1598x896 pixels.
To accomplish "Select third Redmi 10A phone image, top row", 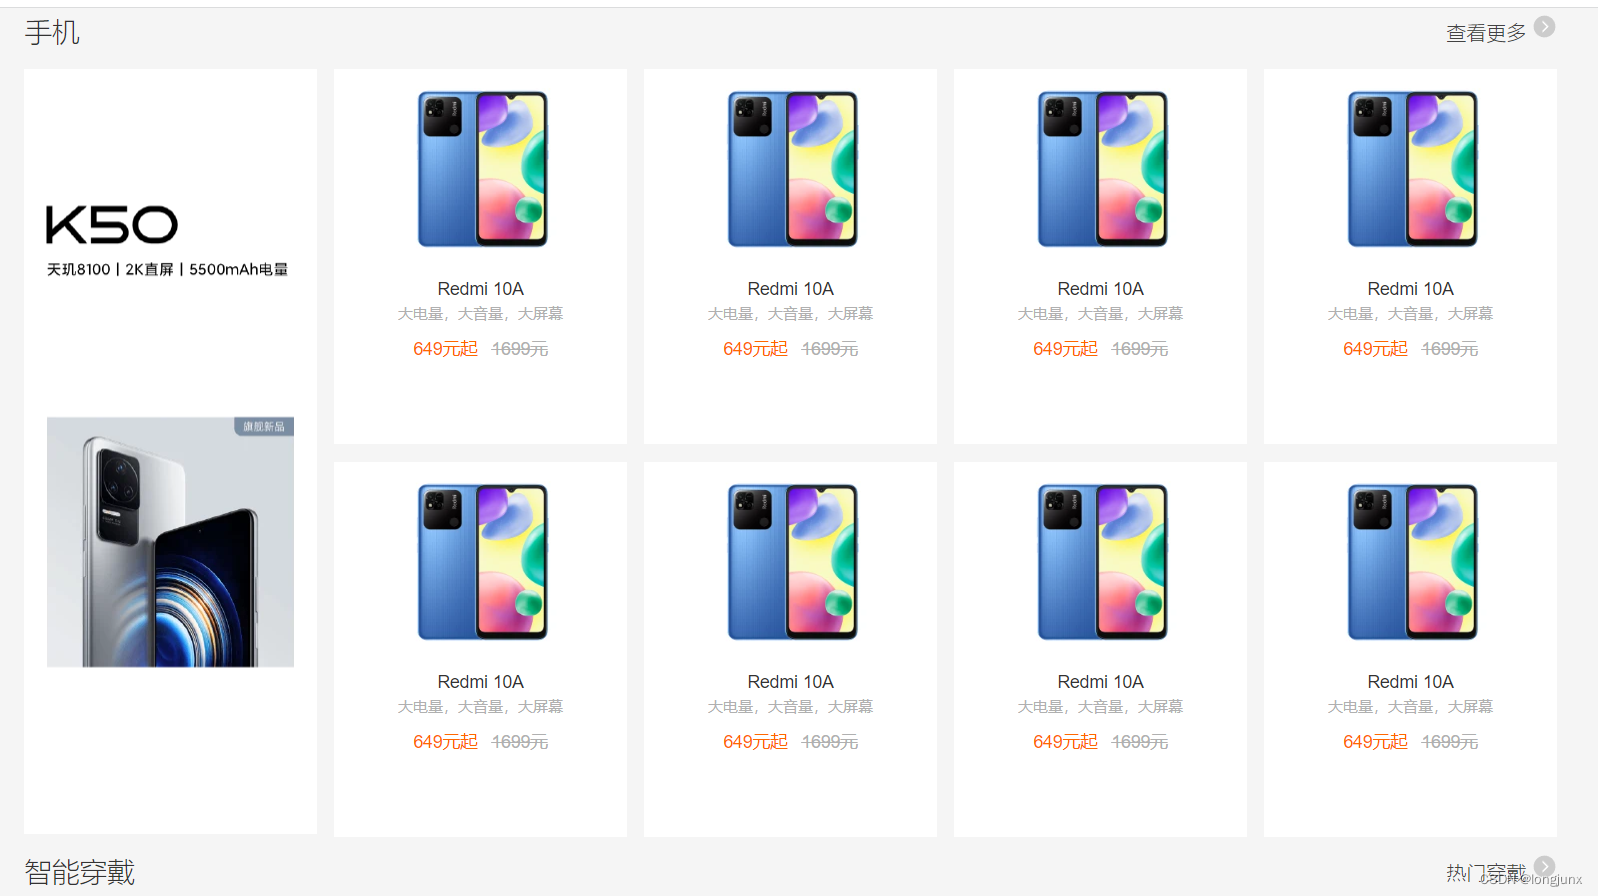I will pos(1101,169).
